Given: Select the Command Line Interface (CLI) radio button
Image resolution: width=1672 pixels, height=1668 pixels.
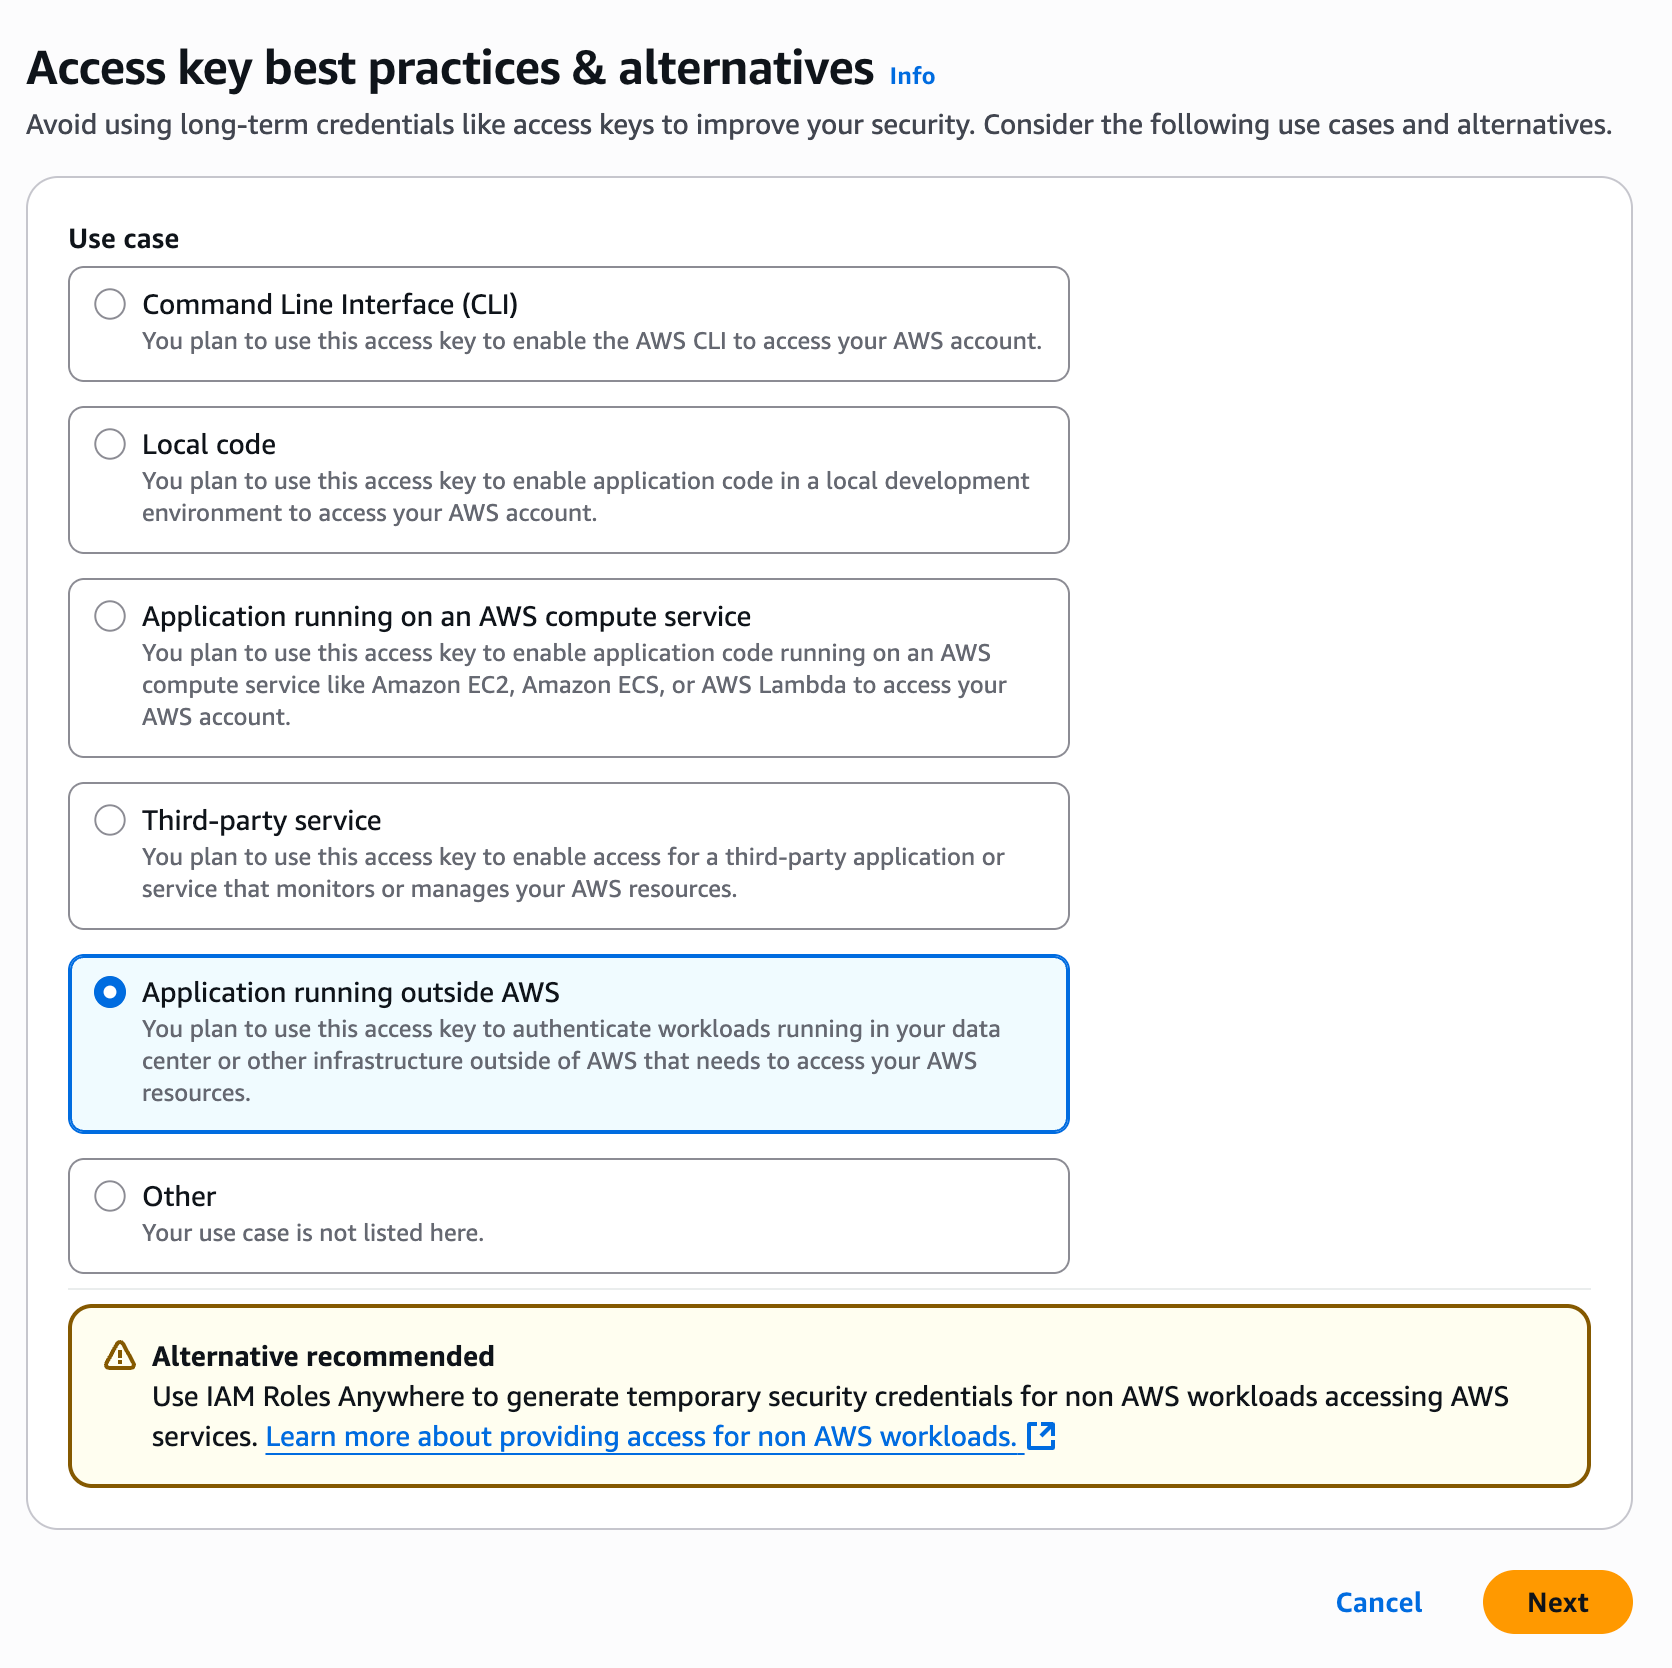Looking at the screenshot, I should pos(110,304).
